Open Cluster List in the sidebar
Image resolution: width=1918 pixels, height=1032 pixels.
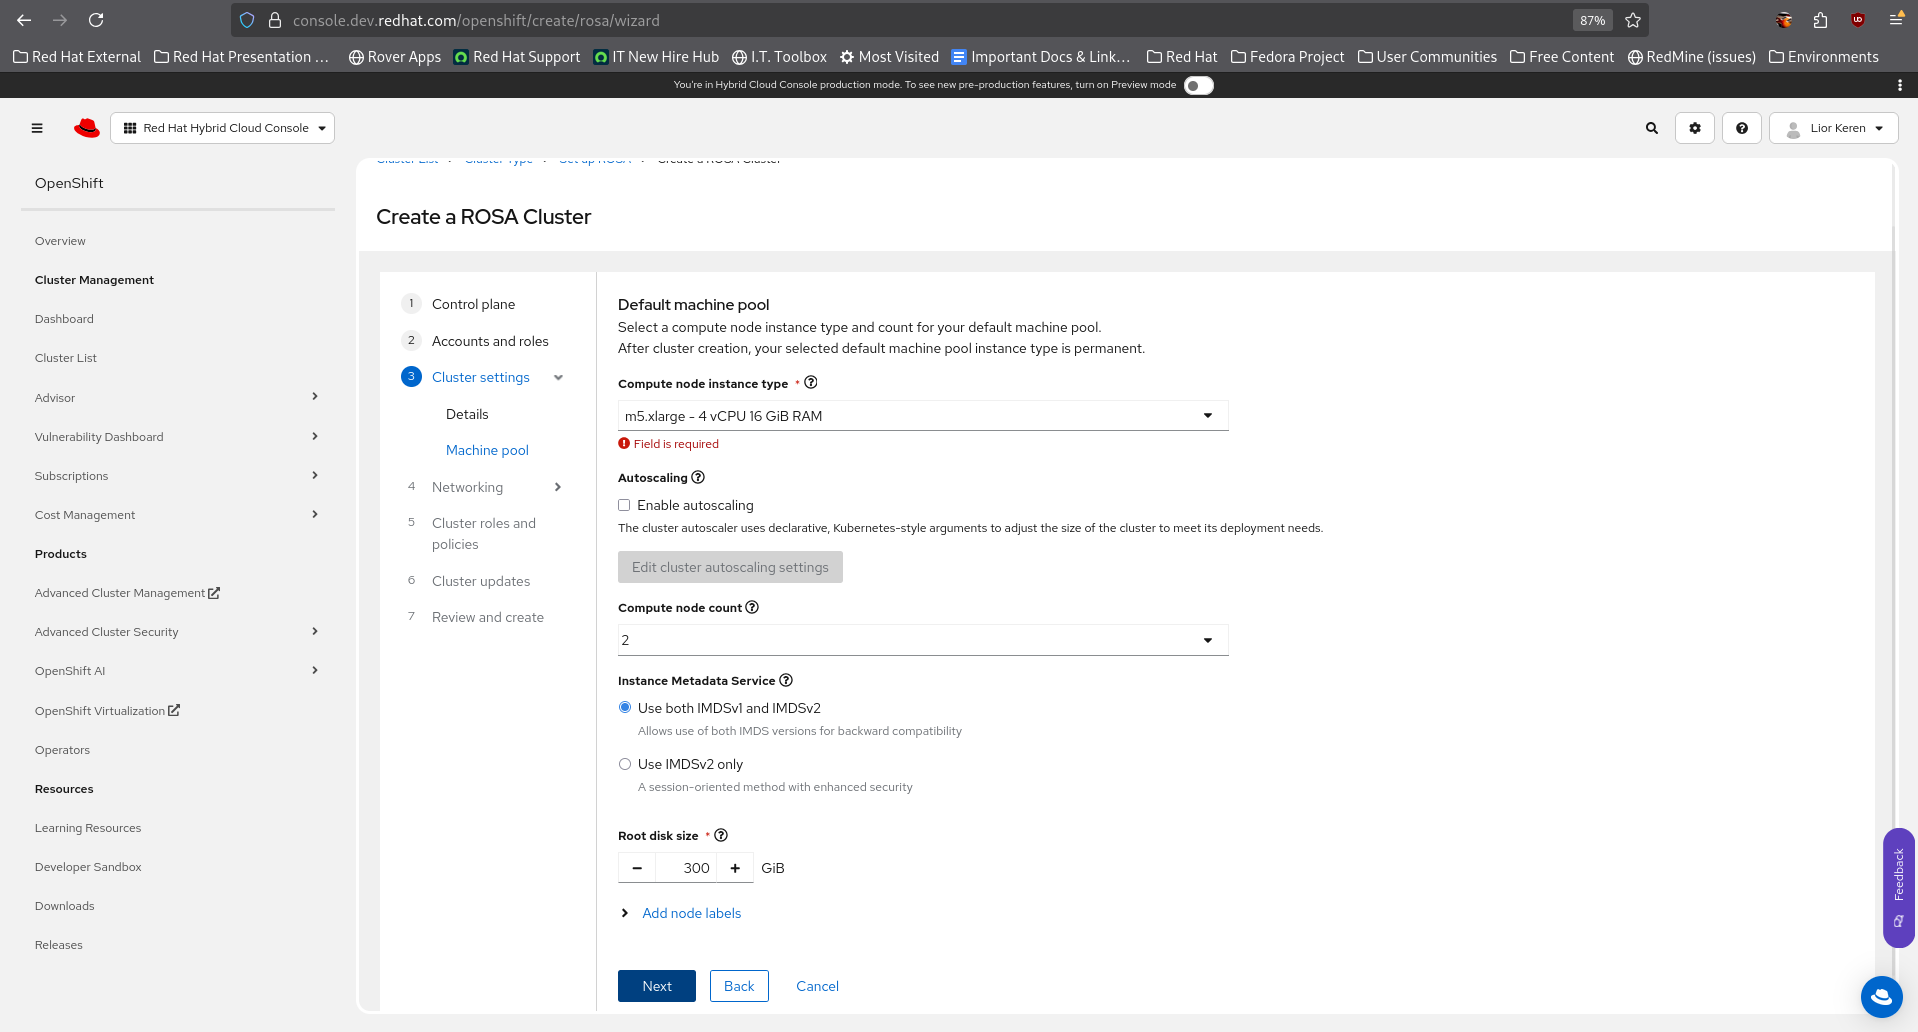66,358
